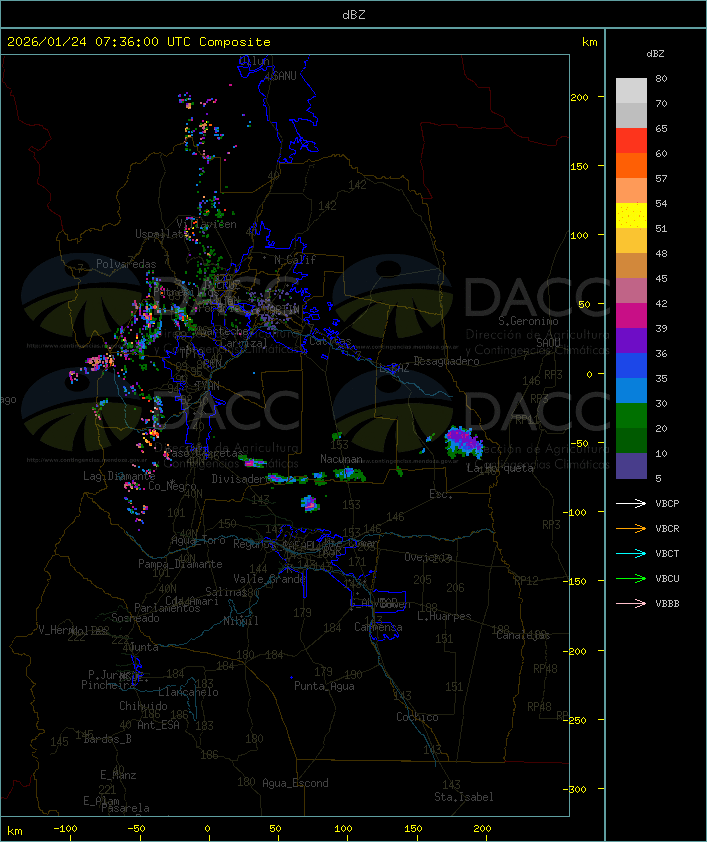The height and width of the screenshot is (842, 707).
Task: Click the orange VBCR arrow icon
Action: point(632,529)
